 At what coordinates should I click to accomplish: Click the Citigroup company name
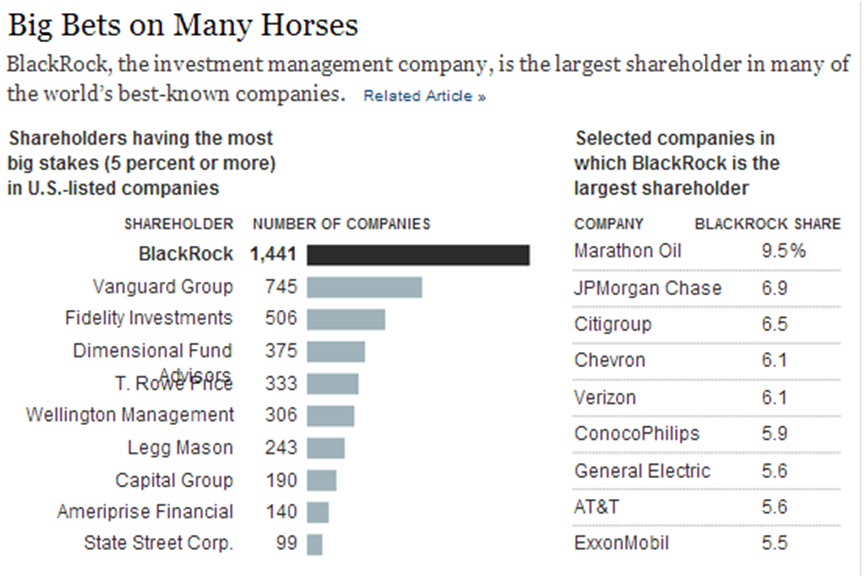tap(612, 324)
